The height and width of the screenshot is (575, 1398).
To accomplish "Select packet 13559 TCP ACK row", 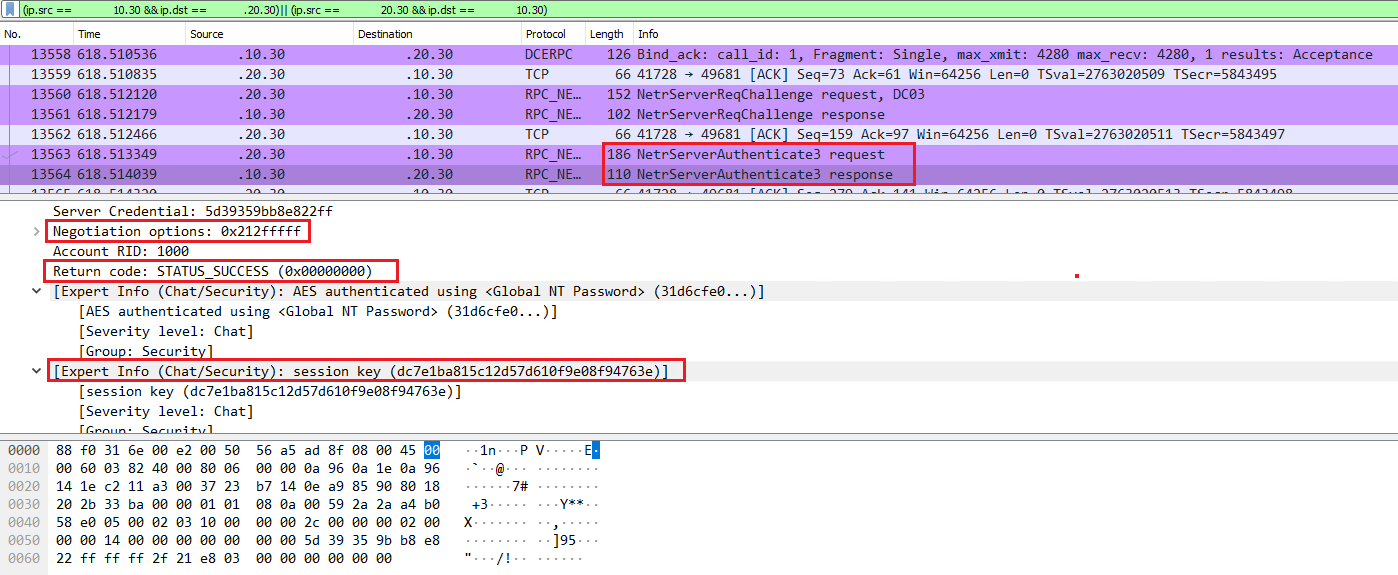I will 699,74.
